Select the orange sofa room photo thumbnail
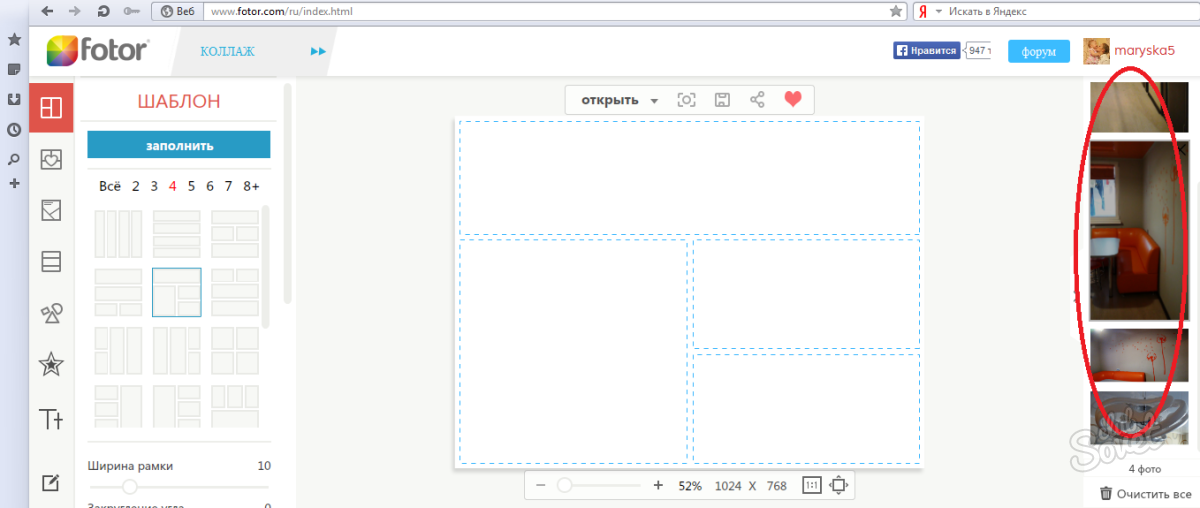The width and height of the screenshot is (1200, 508). (x=1137, y=230)
